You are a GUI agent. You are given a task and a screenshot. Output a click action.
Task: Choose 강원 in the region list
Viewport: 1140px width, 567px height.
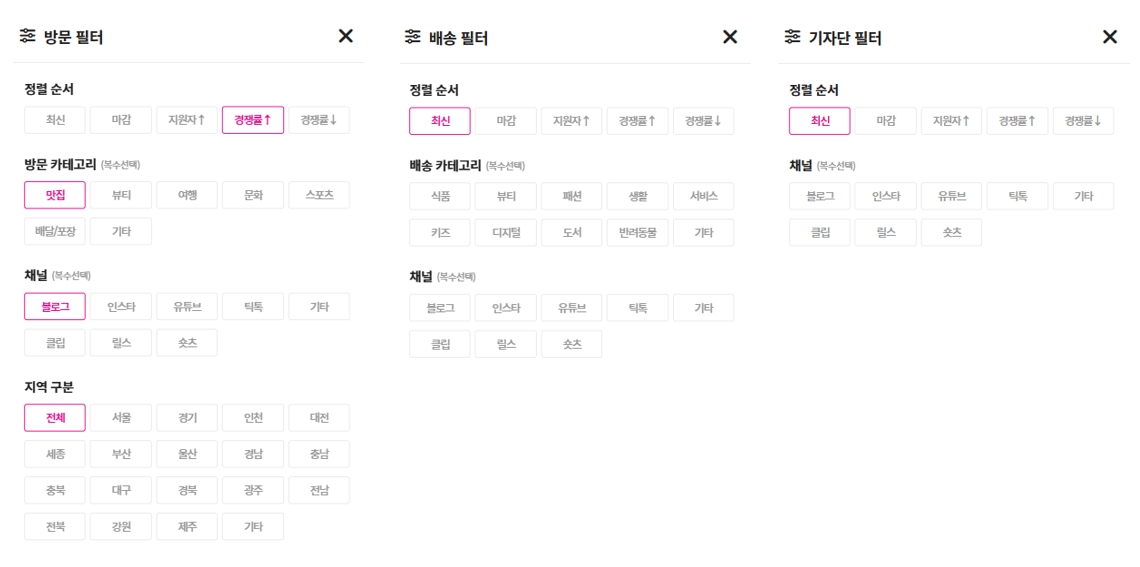pyautogui.click(x=121, y=527)
